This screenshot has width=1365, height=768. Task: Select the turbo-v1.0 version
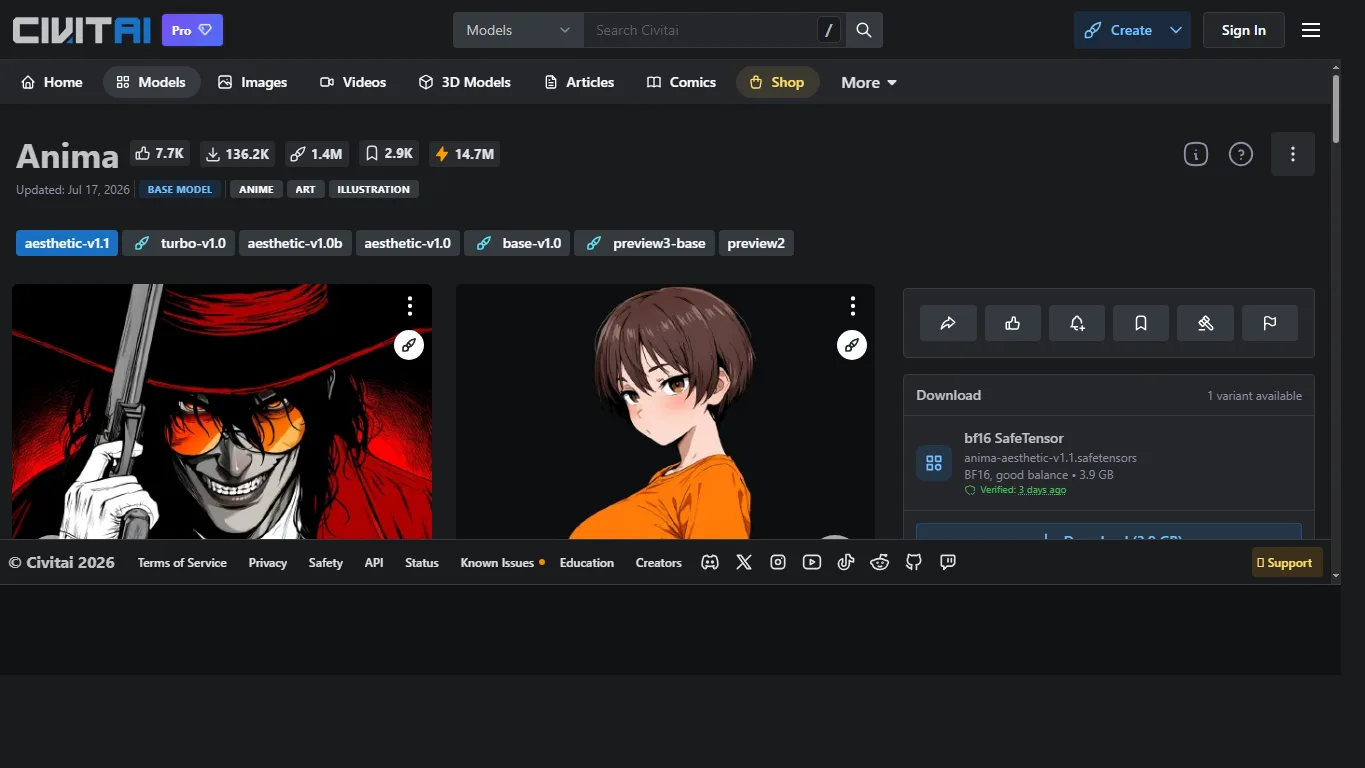click(x=179, y=243)
